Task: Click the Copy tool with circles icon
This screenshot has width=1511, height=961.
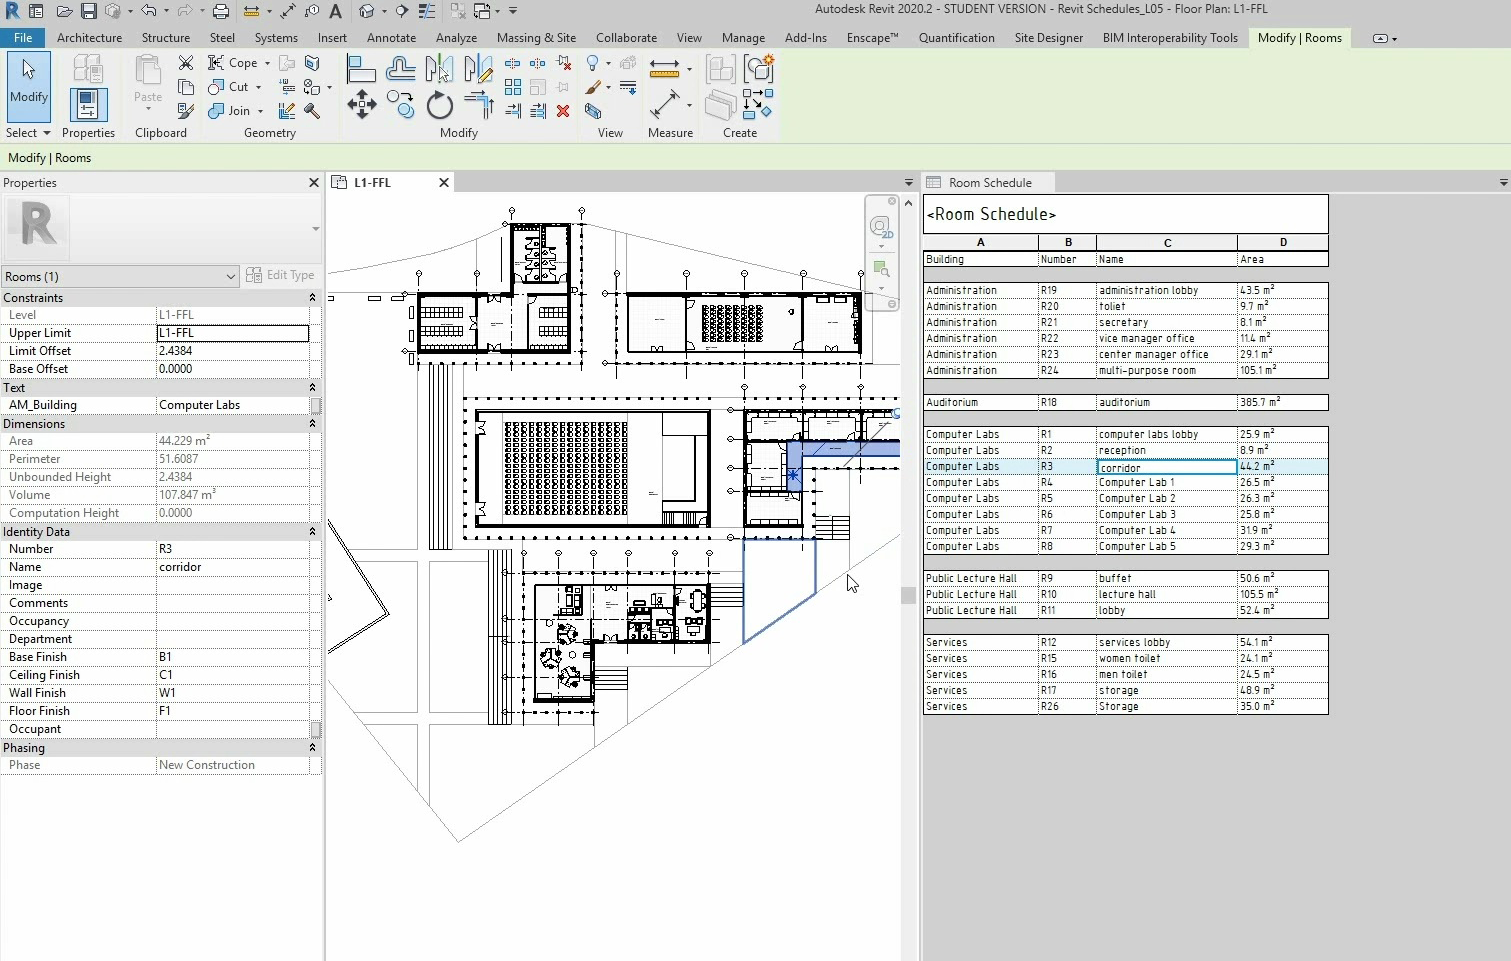Action: coord(401,105)
